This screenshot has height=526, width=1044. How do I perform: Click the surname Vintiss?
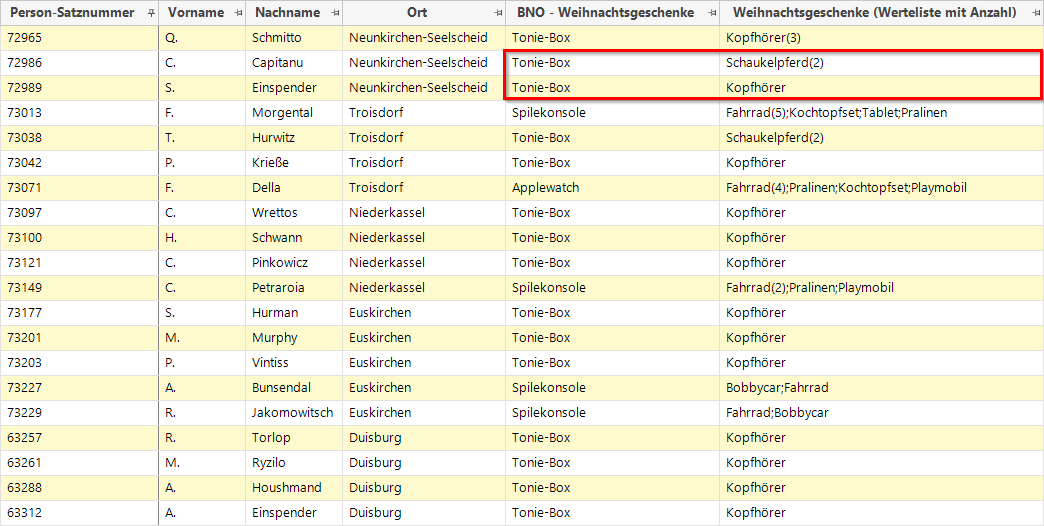point(270,363)
